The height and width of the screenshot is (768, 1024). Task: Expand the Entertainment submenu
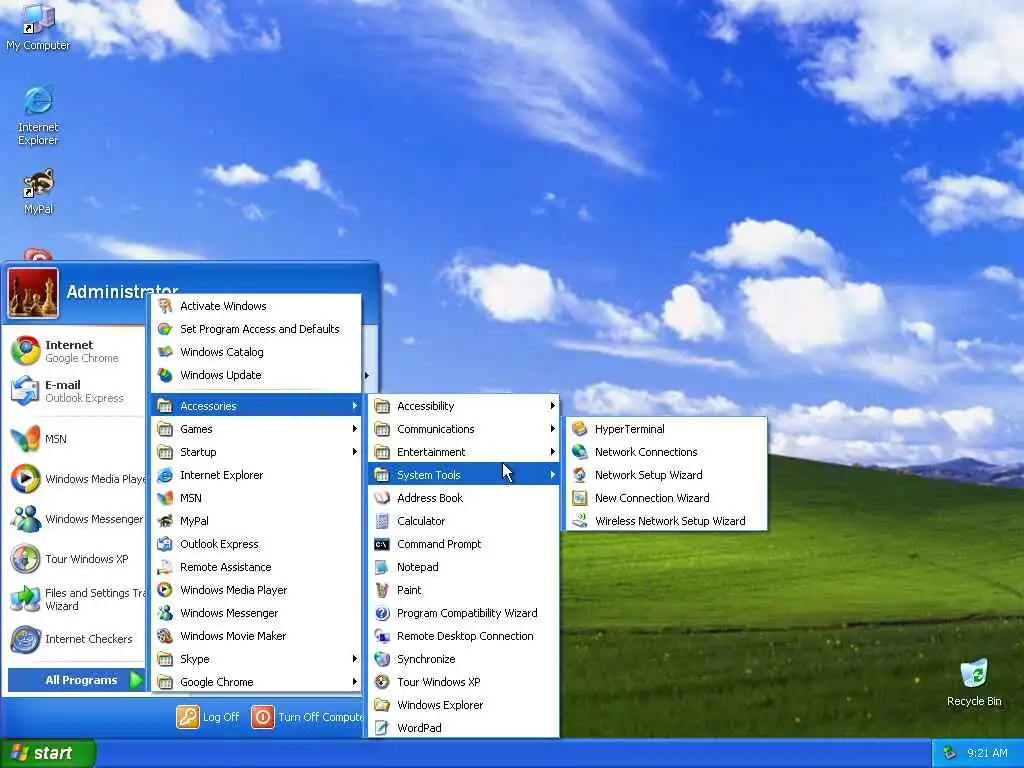pos(464,452)
